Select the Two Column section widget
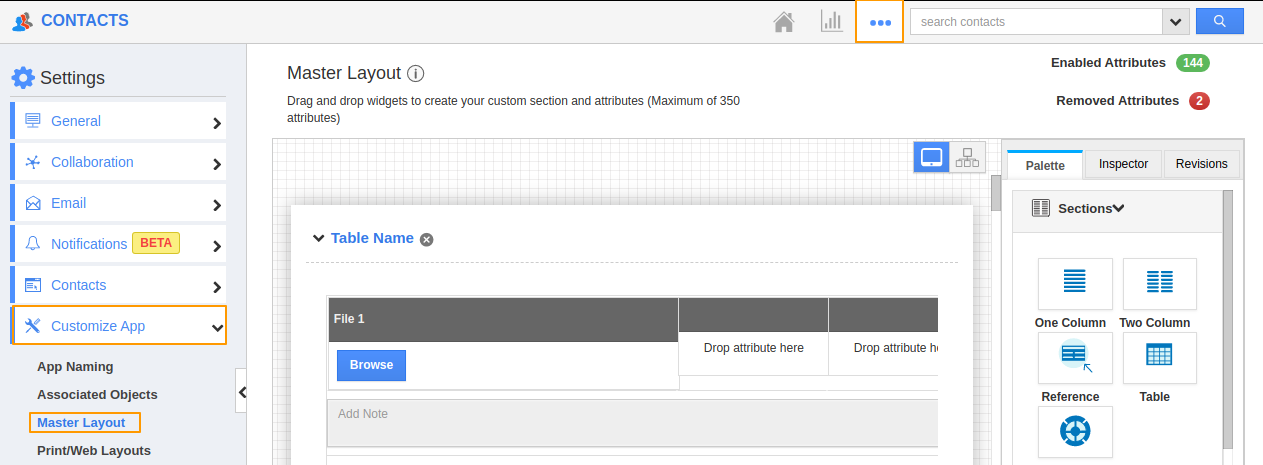1263x465 pixels. tap(1159, 283)
